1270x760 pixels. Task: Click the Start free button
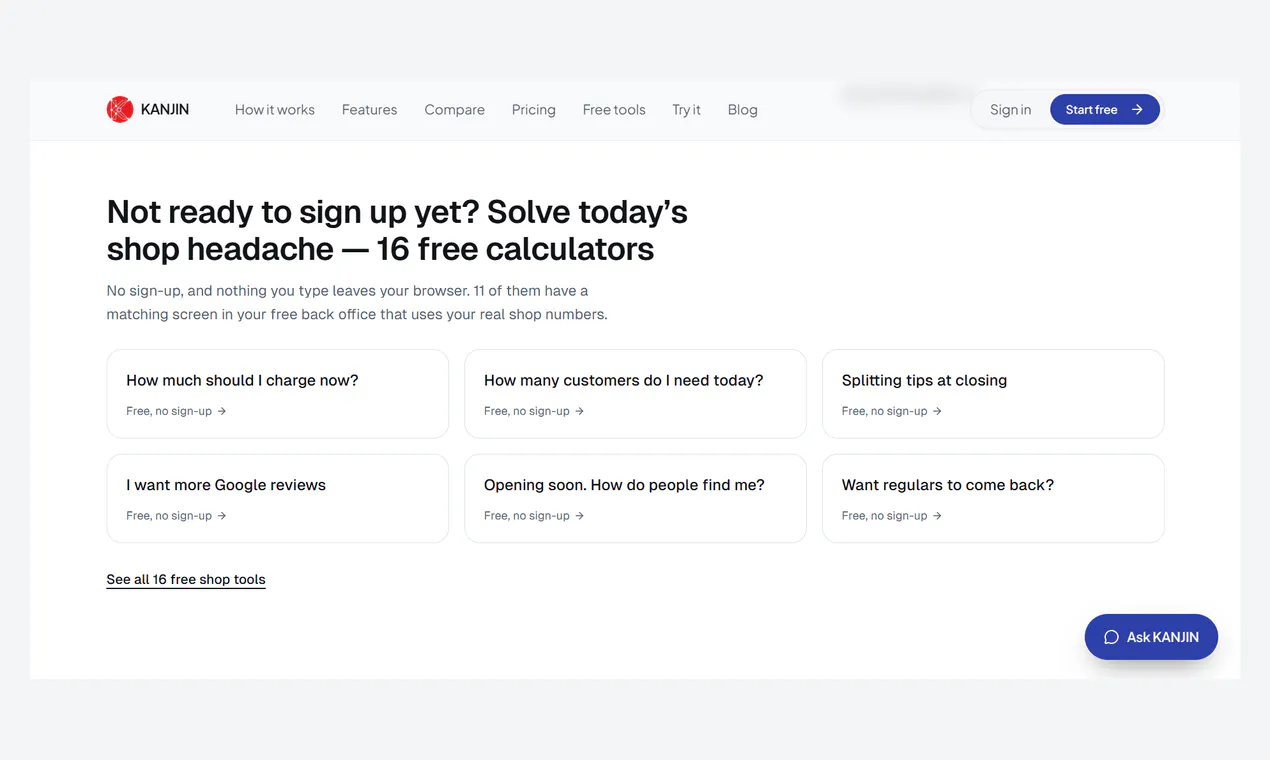[x=1105, y=110]
